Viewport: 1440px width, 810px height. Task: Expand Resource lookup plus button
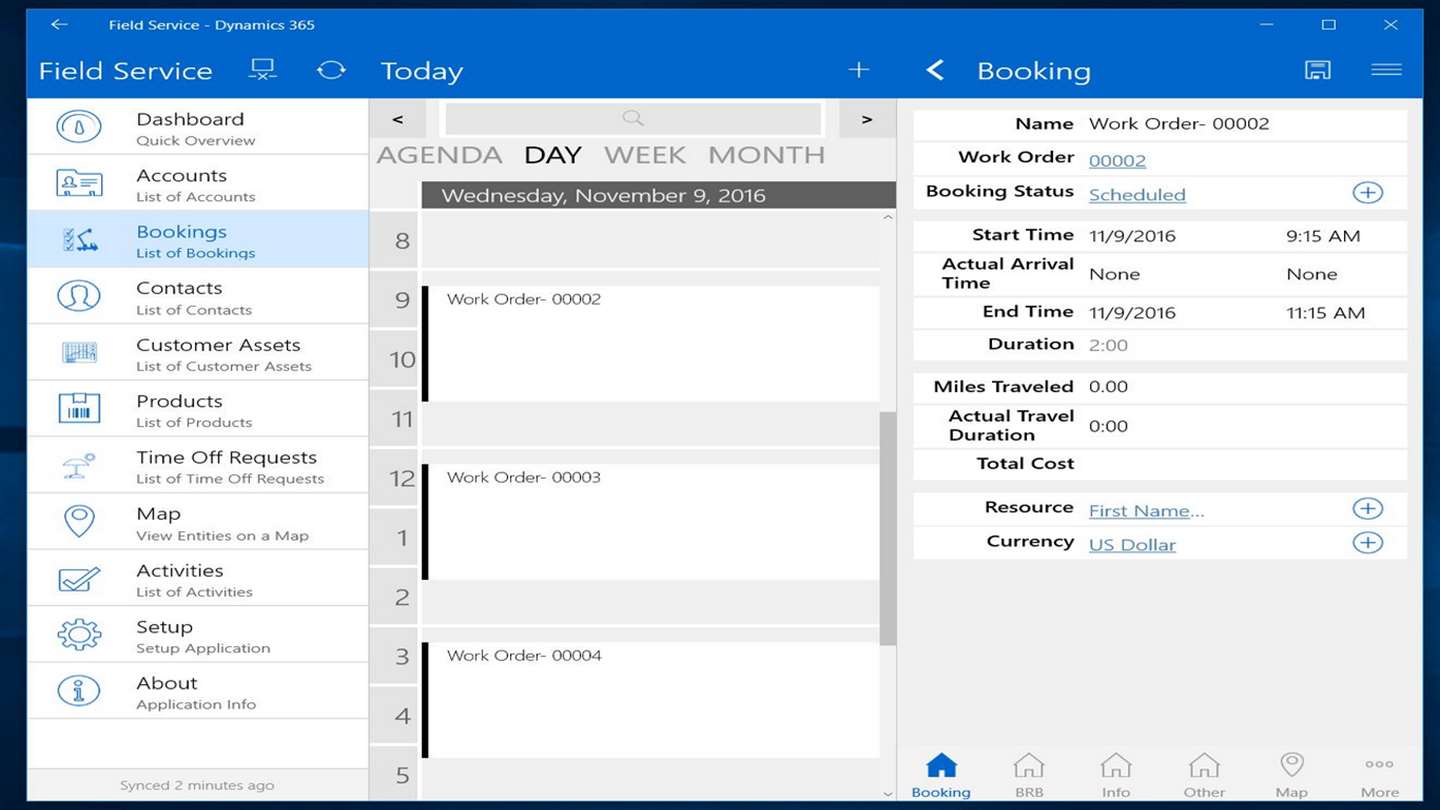click(1368, 509)
